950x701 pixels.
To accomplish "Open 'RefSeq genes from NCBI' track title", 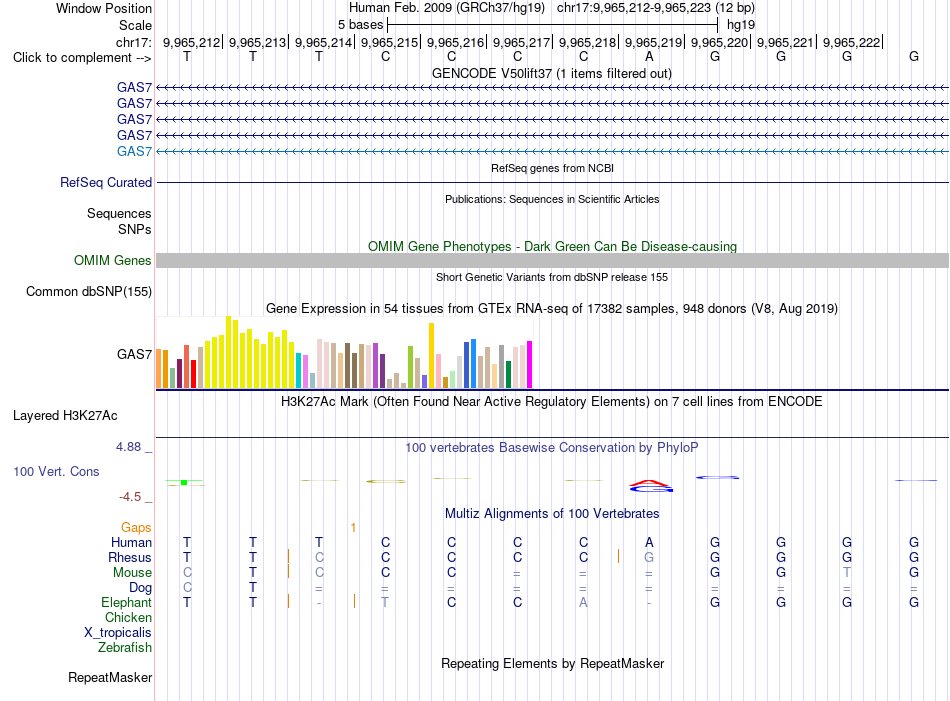I will (x=552, y=168).
